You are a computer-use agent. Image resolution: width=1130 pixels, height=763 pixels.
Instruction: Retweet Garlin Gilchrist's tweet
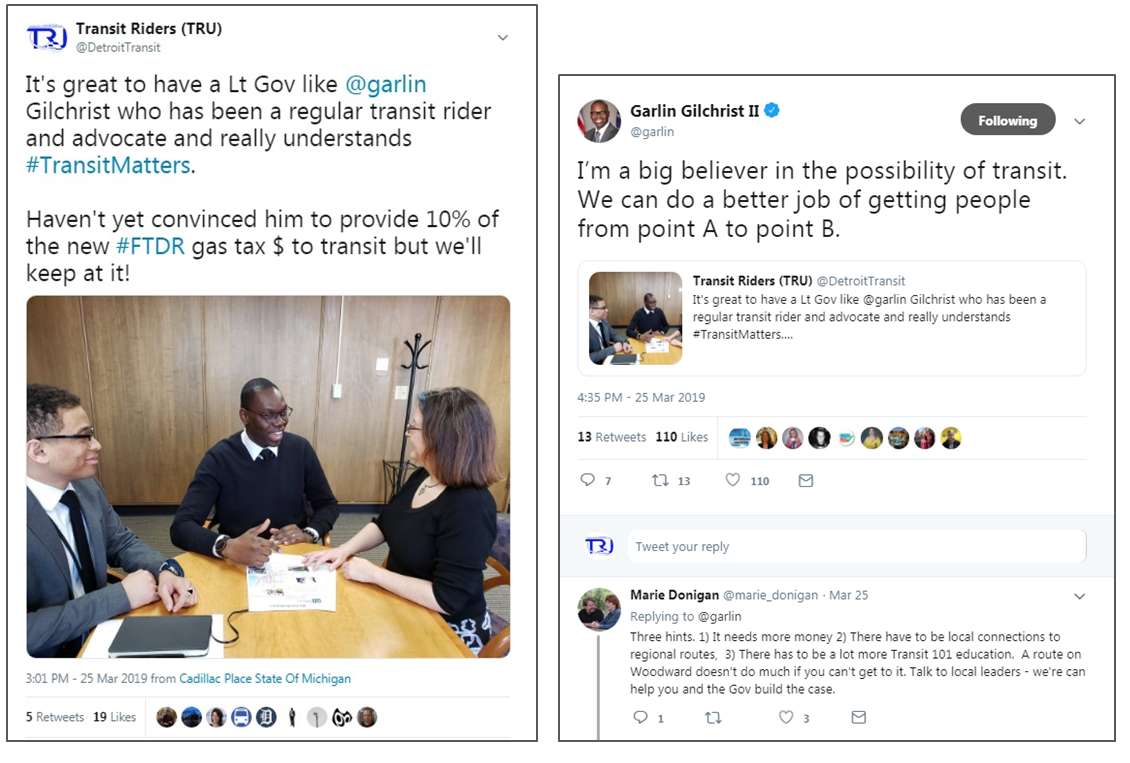[x=660, y=480]
